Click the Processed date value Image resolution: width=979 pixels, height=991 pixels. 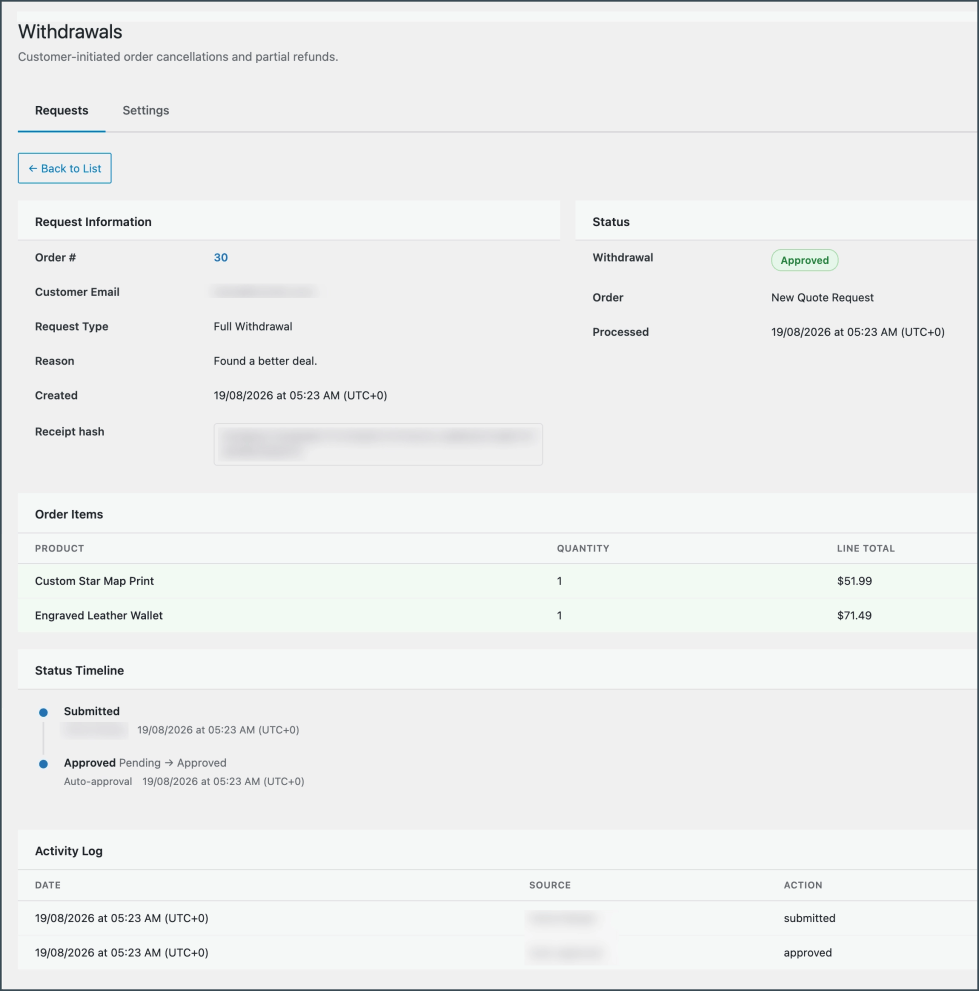pos(858,332)
